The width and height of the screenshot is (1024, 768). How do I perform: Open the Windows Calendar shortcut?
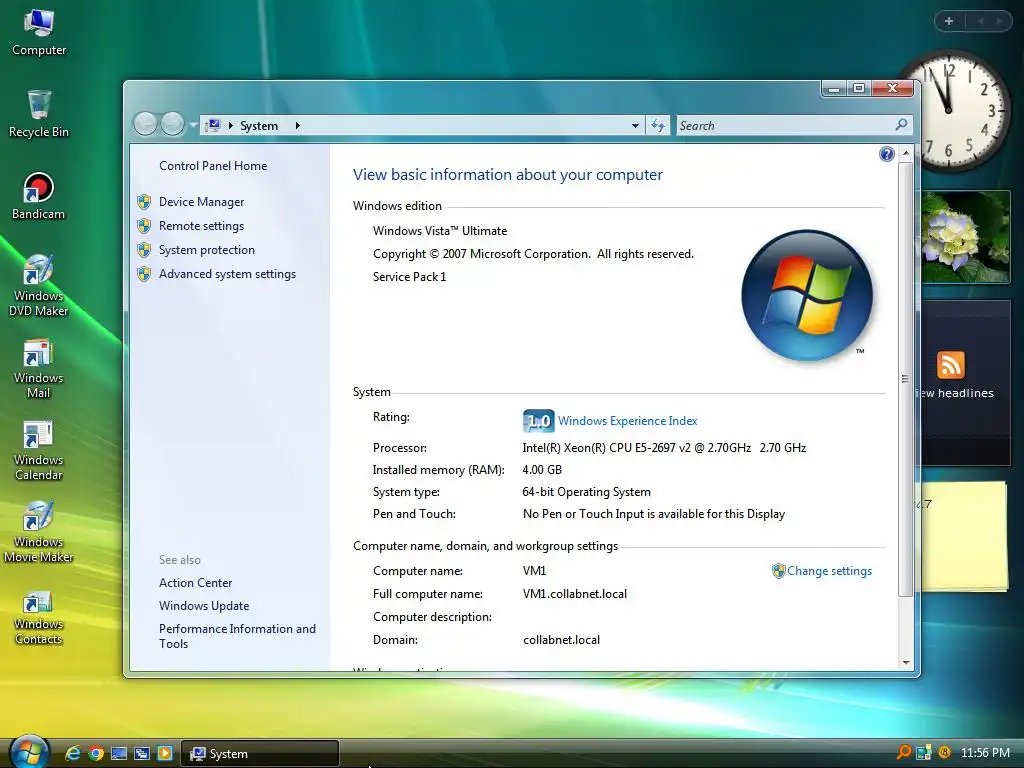(39, 451)
